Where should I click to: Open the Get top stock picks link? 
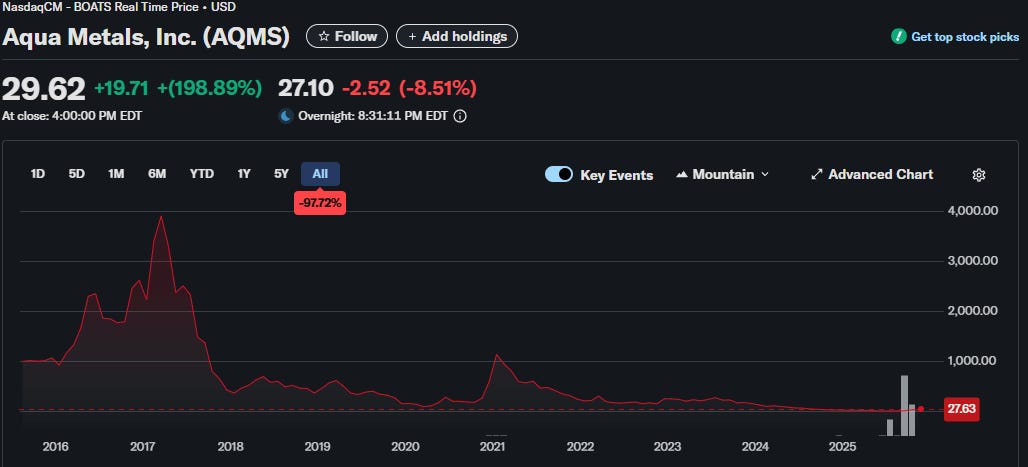pos(965,37)
